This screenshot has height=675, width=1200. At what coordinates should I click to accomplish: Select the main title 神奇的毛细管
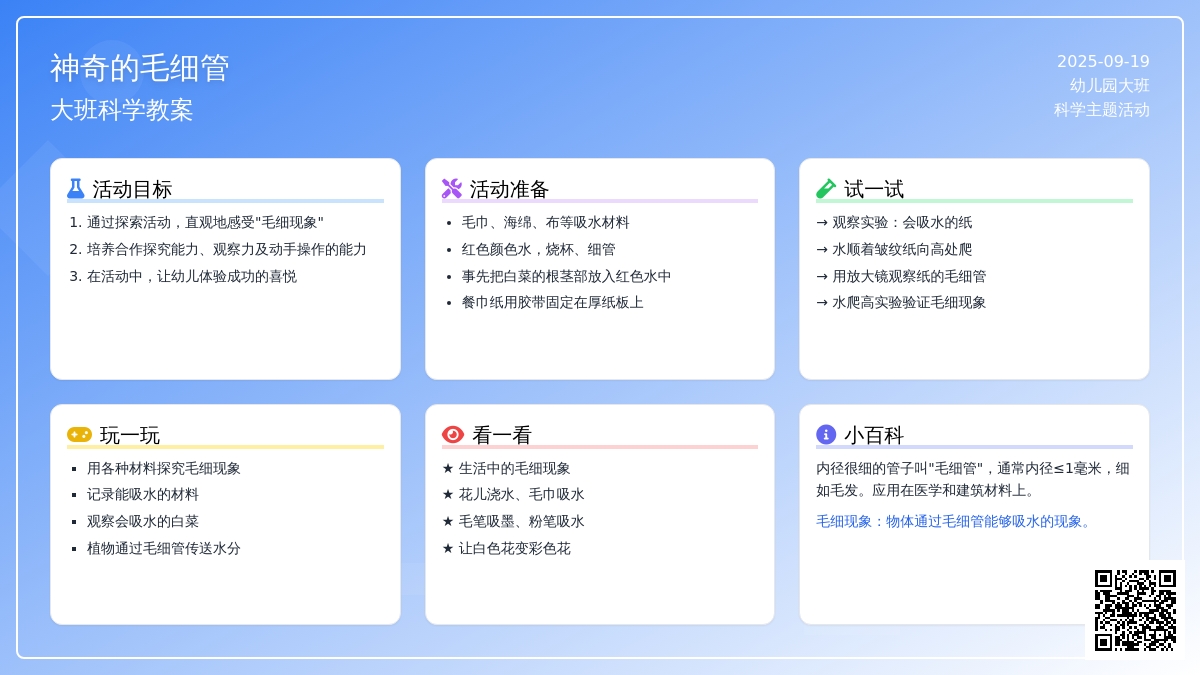140,68
